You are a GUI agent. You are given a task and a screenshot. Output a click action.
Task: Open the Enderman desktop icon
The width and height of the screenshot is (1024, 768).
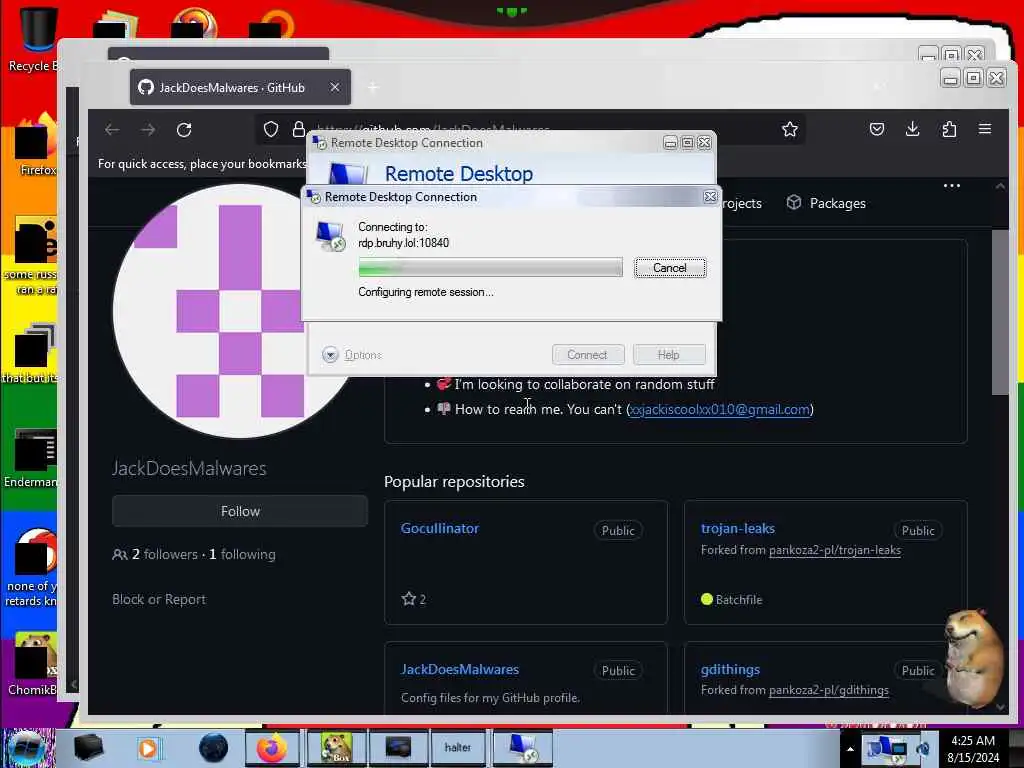(x=31, y=458)
